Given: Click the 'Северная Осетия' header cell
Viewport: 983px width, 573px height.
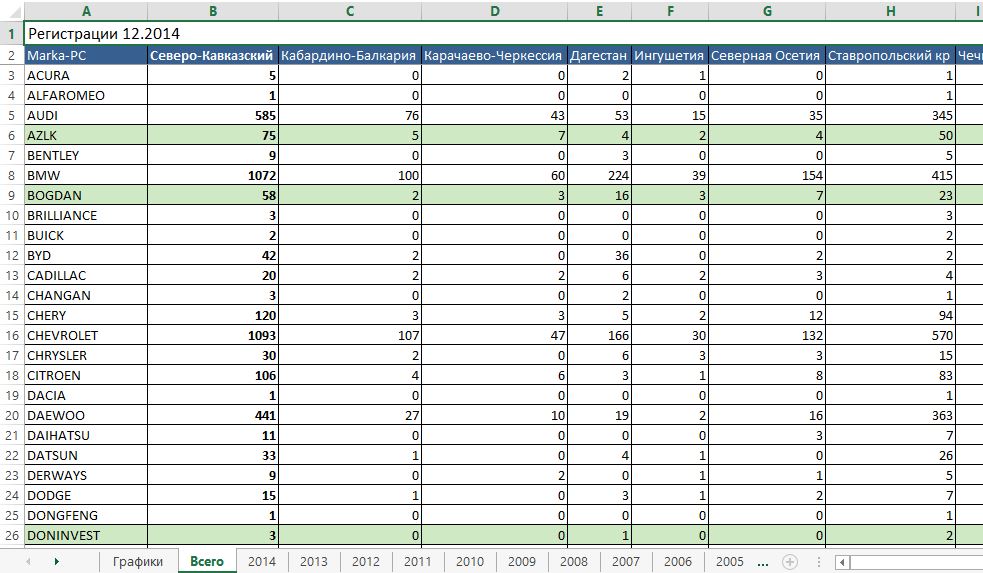Looking at the screenshot, I should coord(767,55).
